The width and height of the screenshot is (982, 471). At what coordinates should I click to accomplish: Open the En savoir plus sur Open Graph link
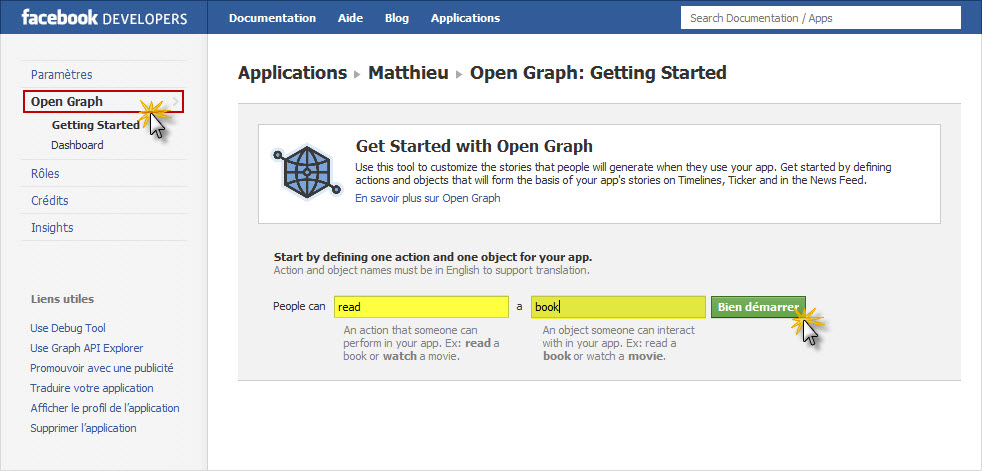click(428, 198)
